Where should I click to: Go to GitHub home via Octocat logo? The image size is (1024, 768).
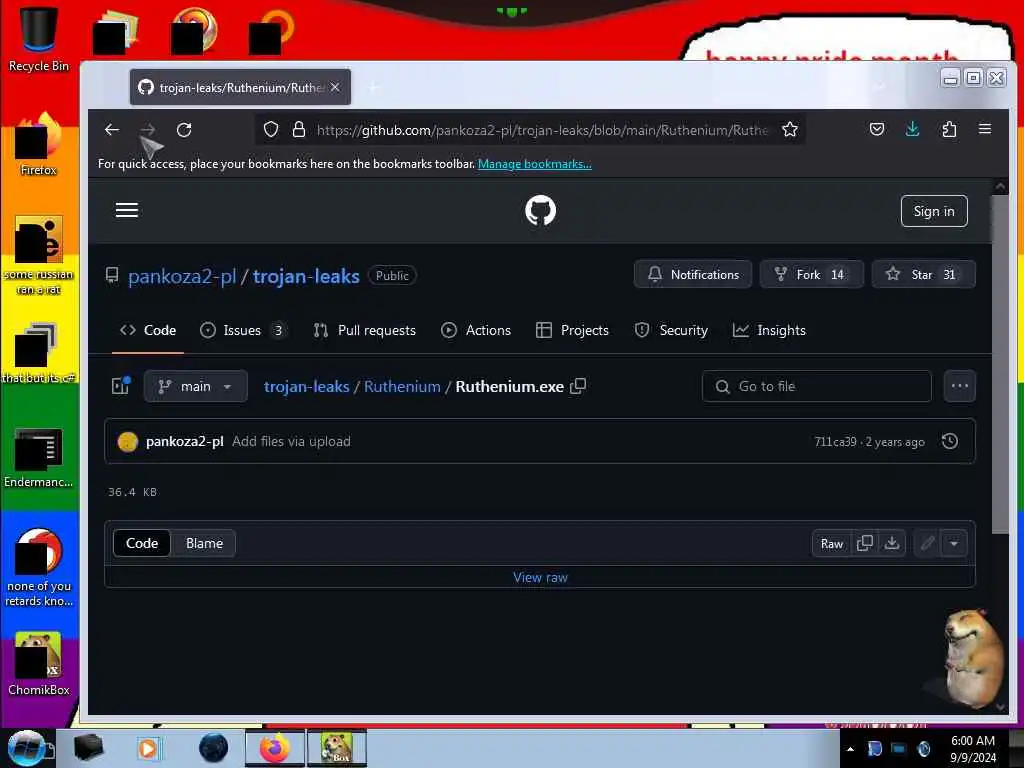540,210
